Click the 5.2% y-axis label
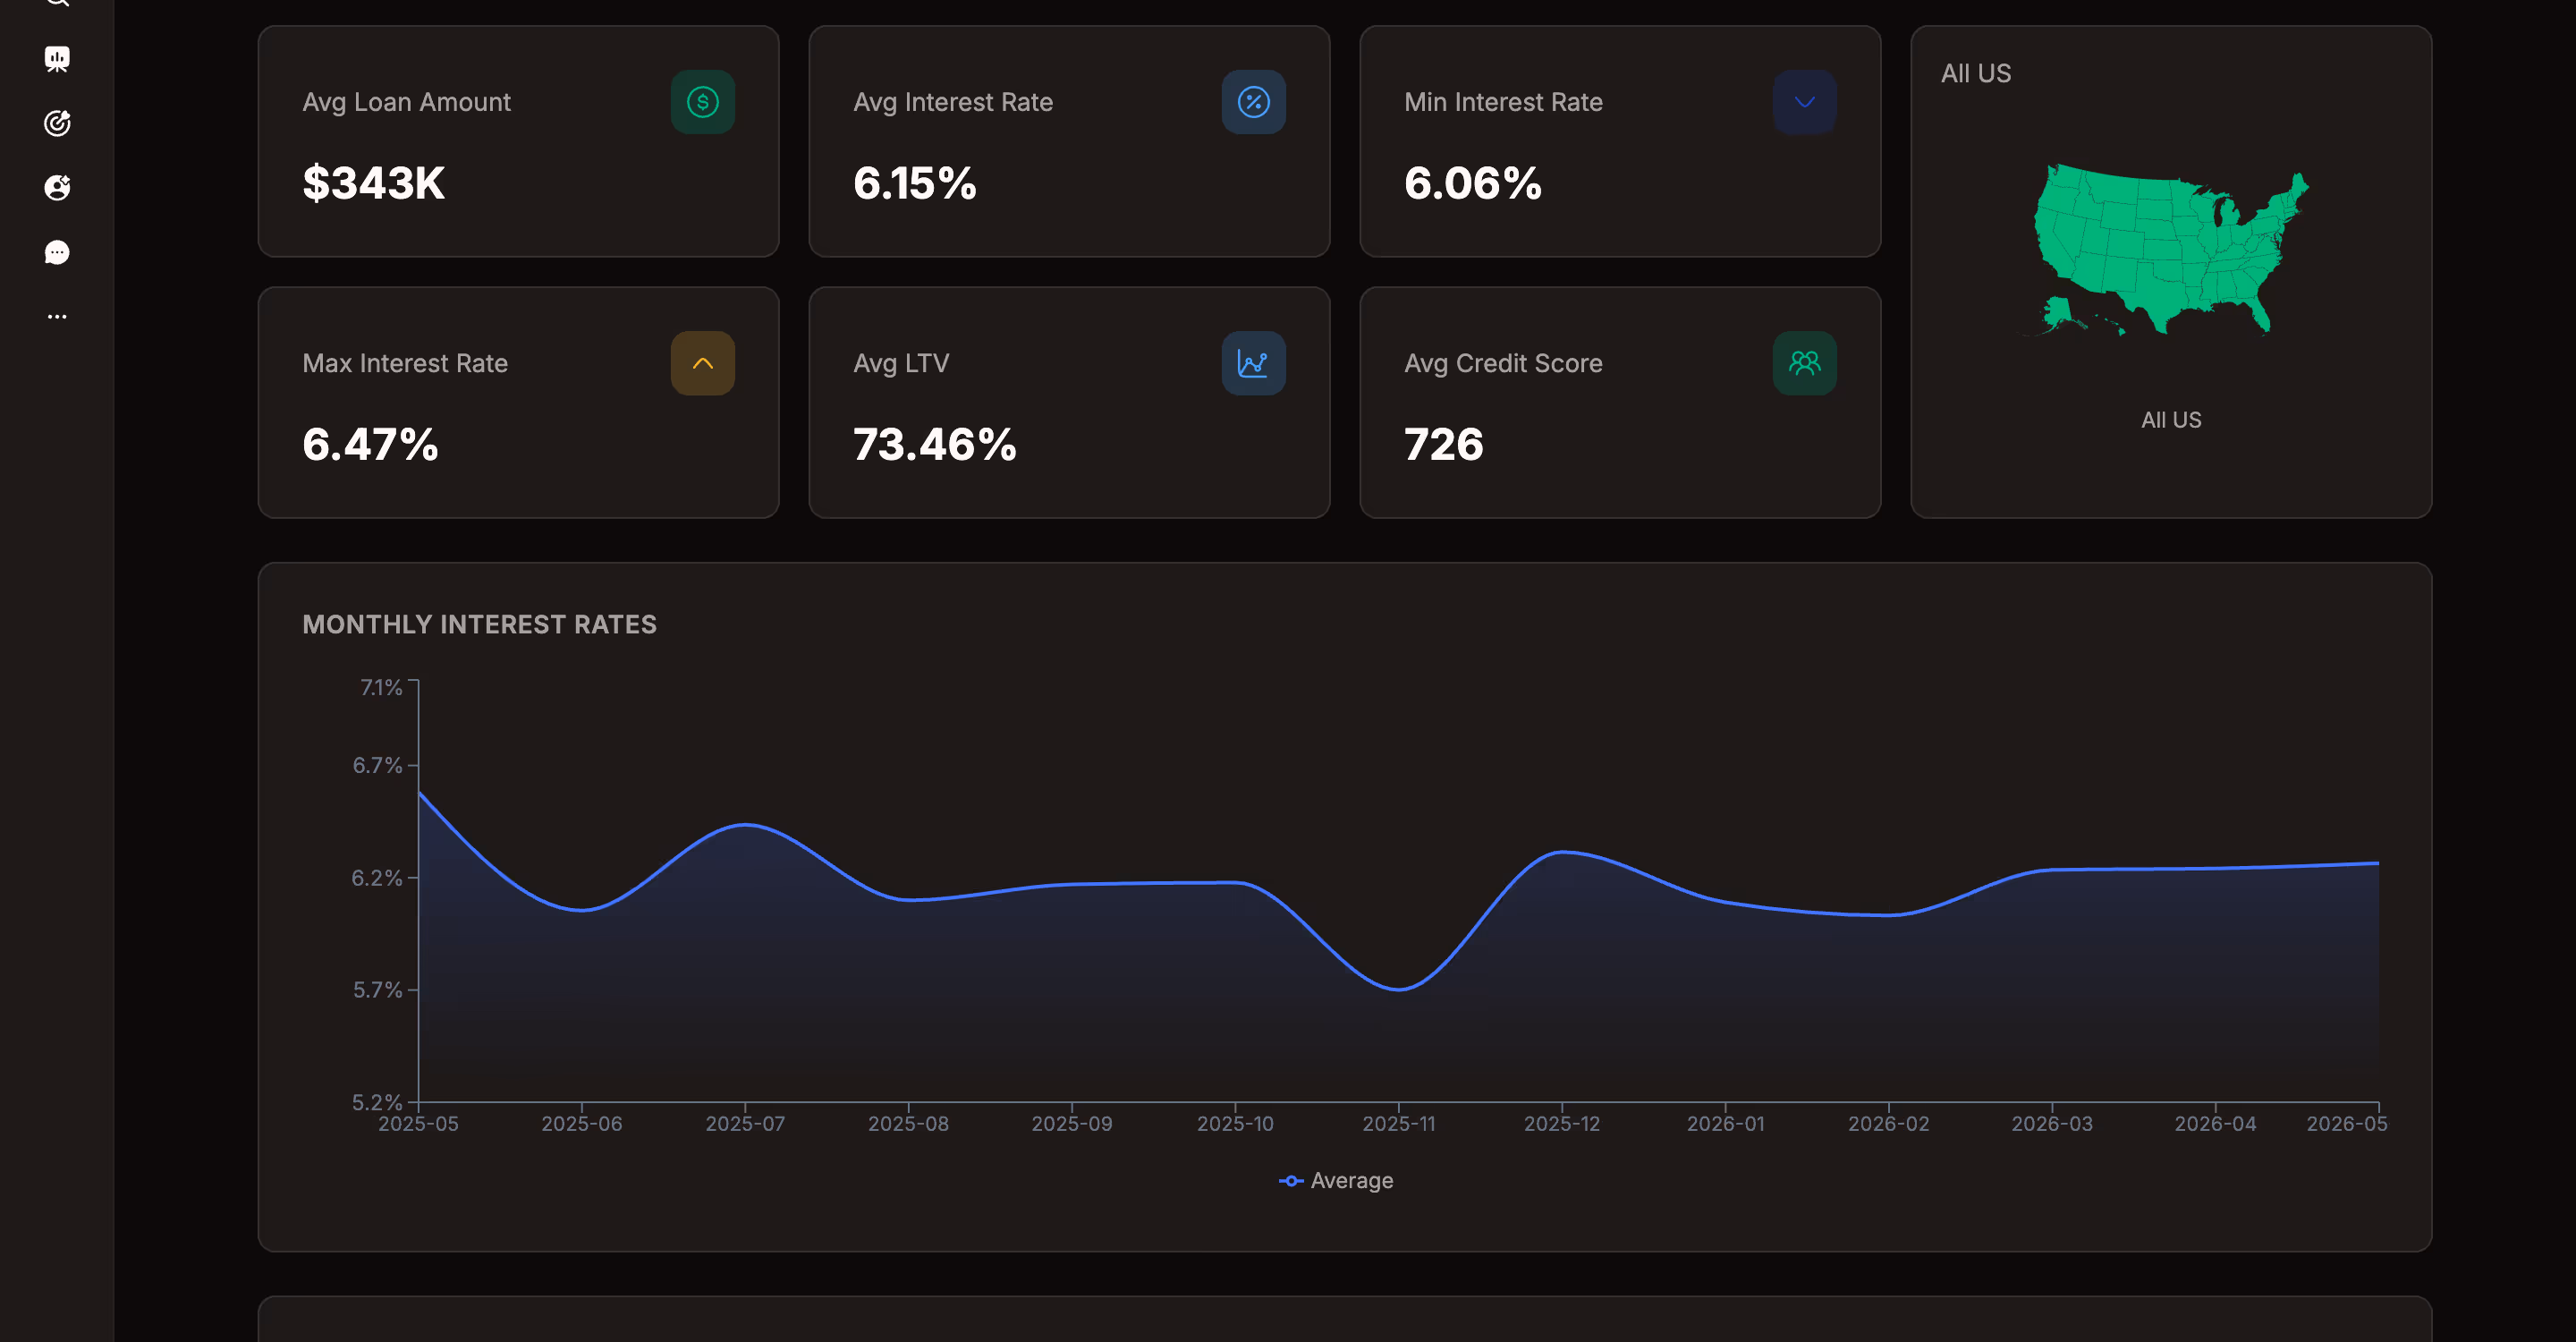Screen dimensions: 2576x1342 tap(377, 1101)
